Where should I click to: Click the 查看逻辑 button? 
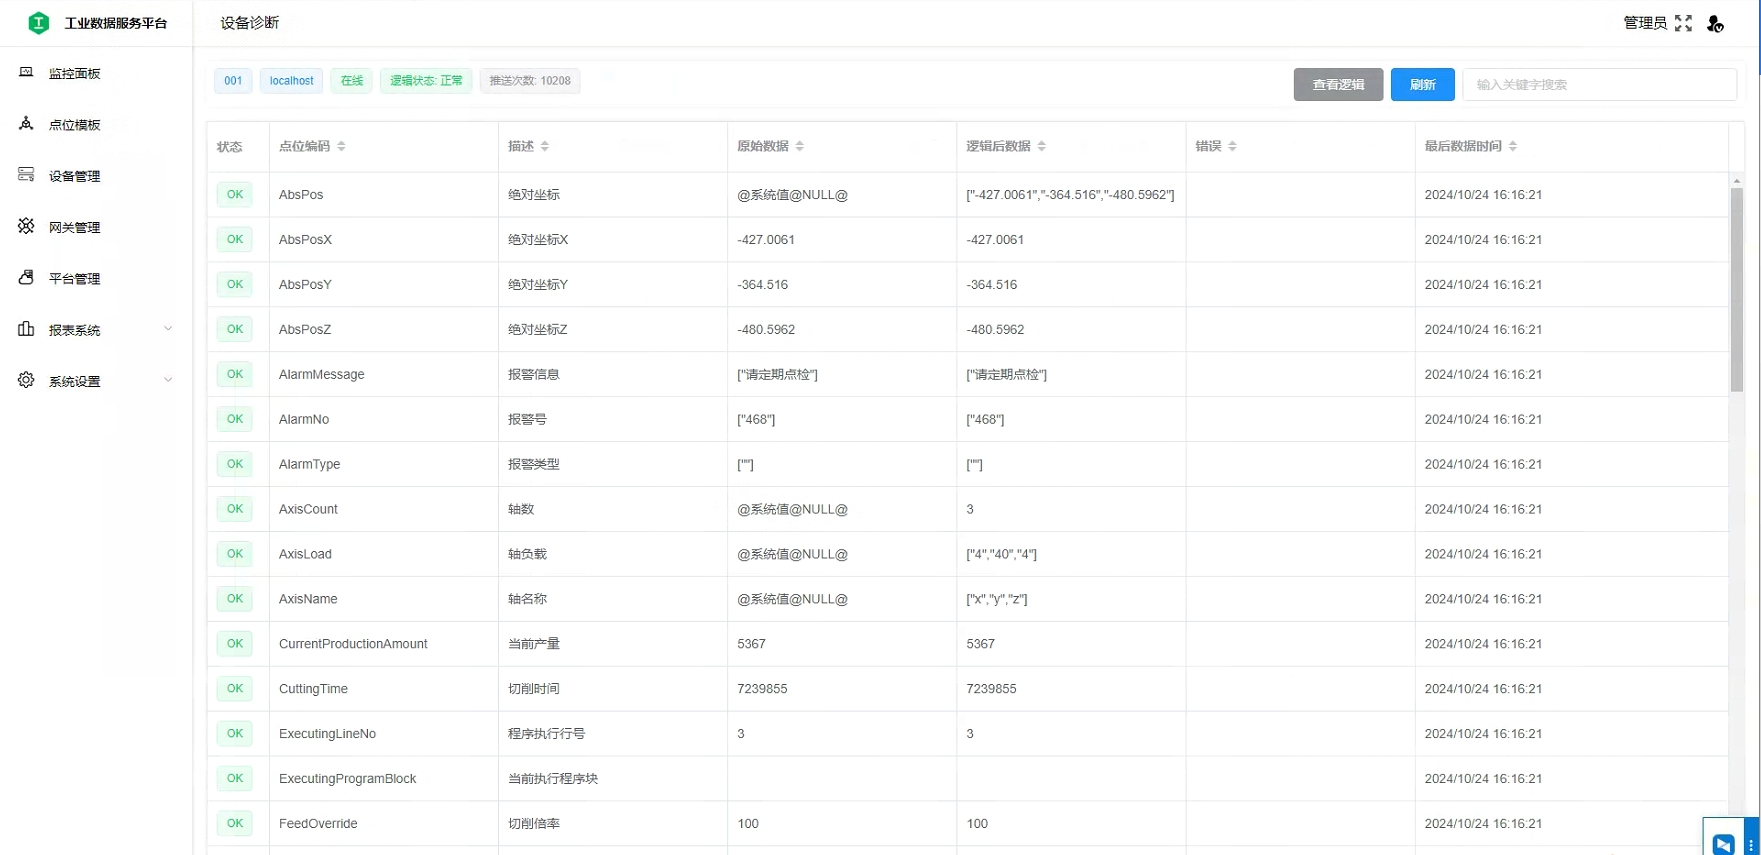1338,84
